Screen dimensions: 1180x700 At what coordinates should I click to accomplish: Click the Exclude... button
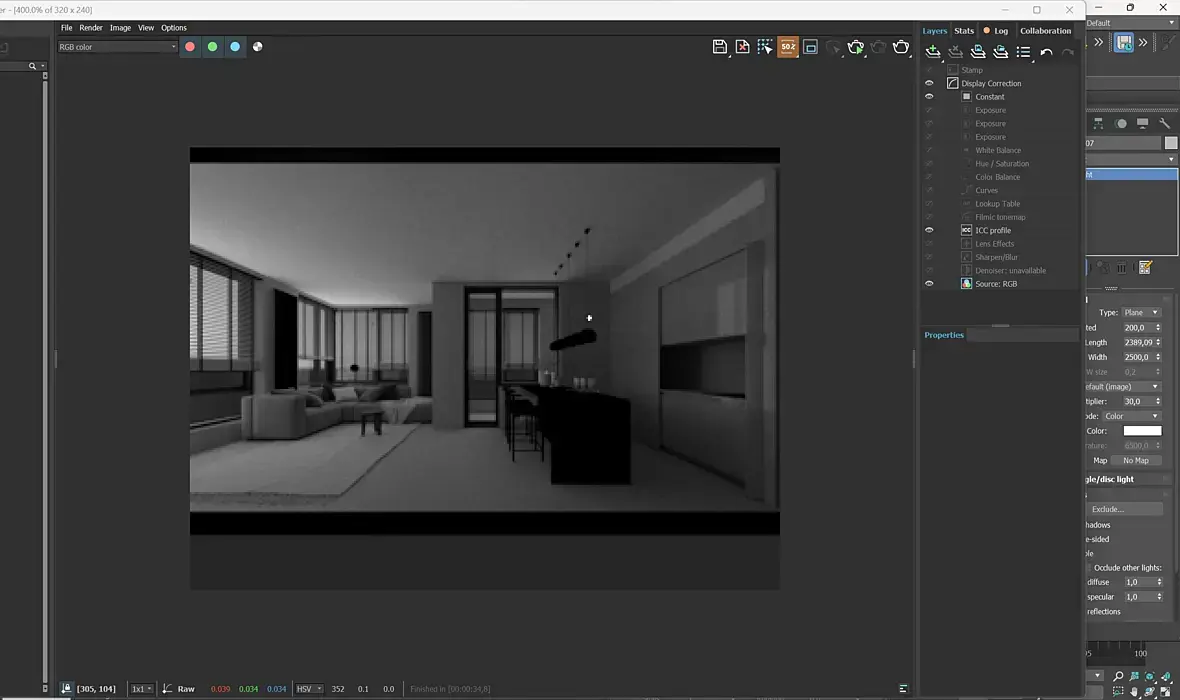point(1124,510)
